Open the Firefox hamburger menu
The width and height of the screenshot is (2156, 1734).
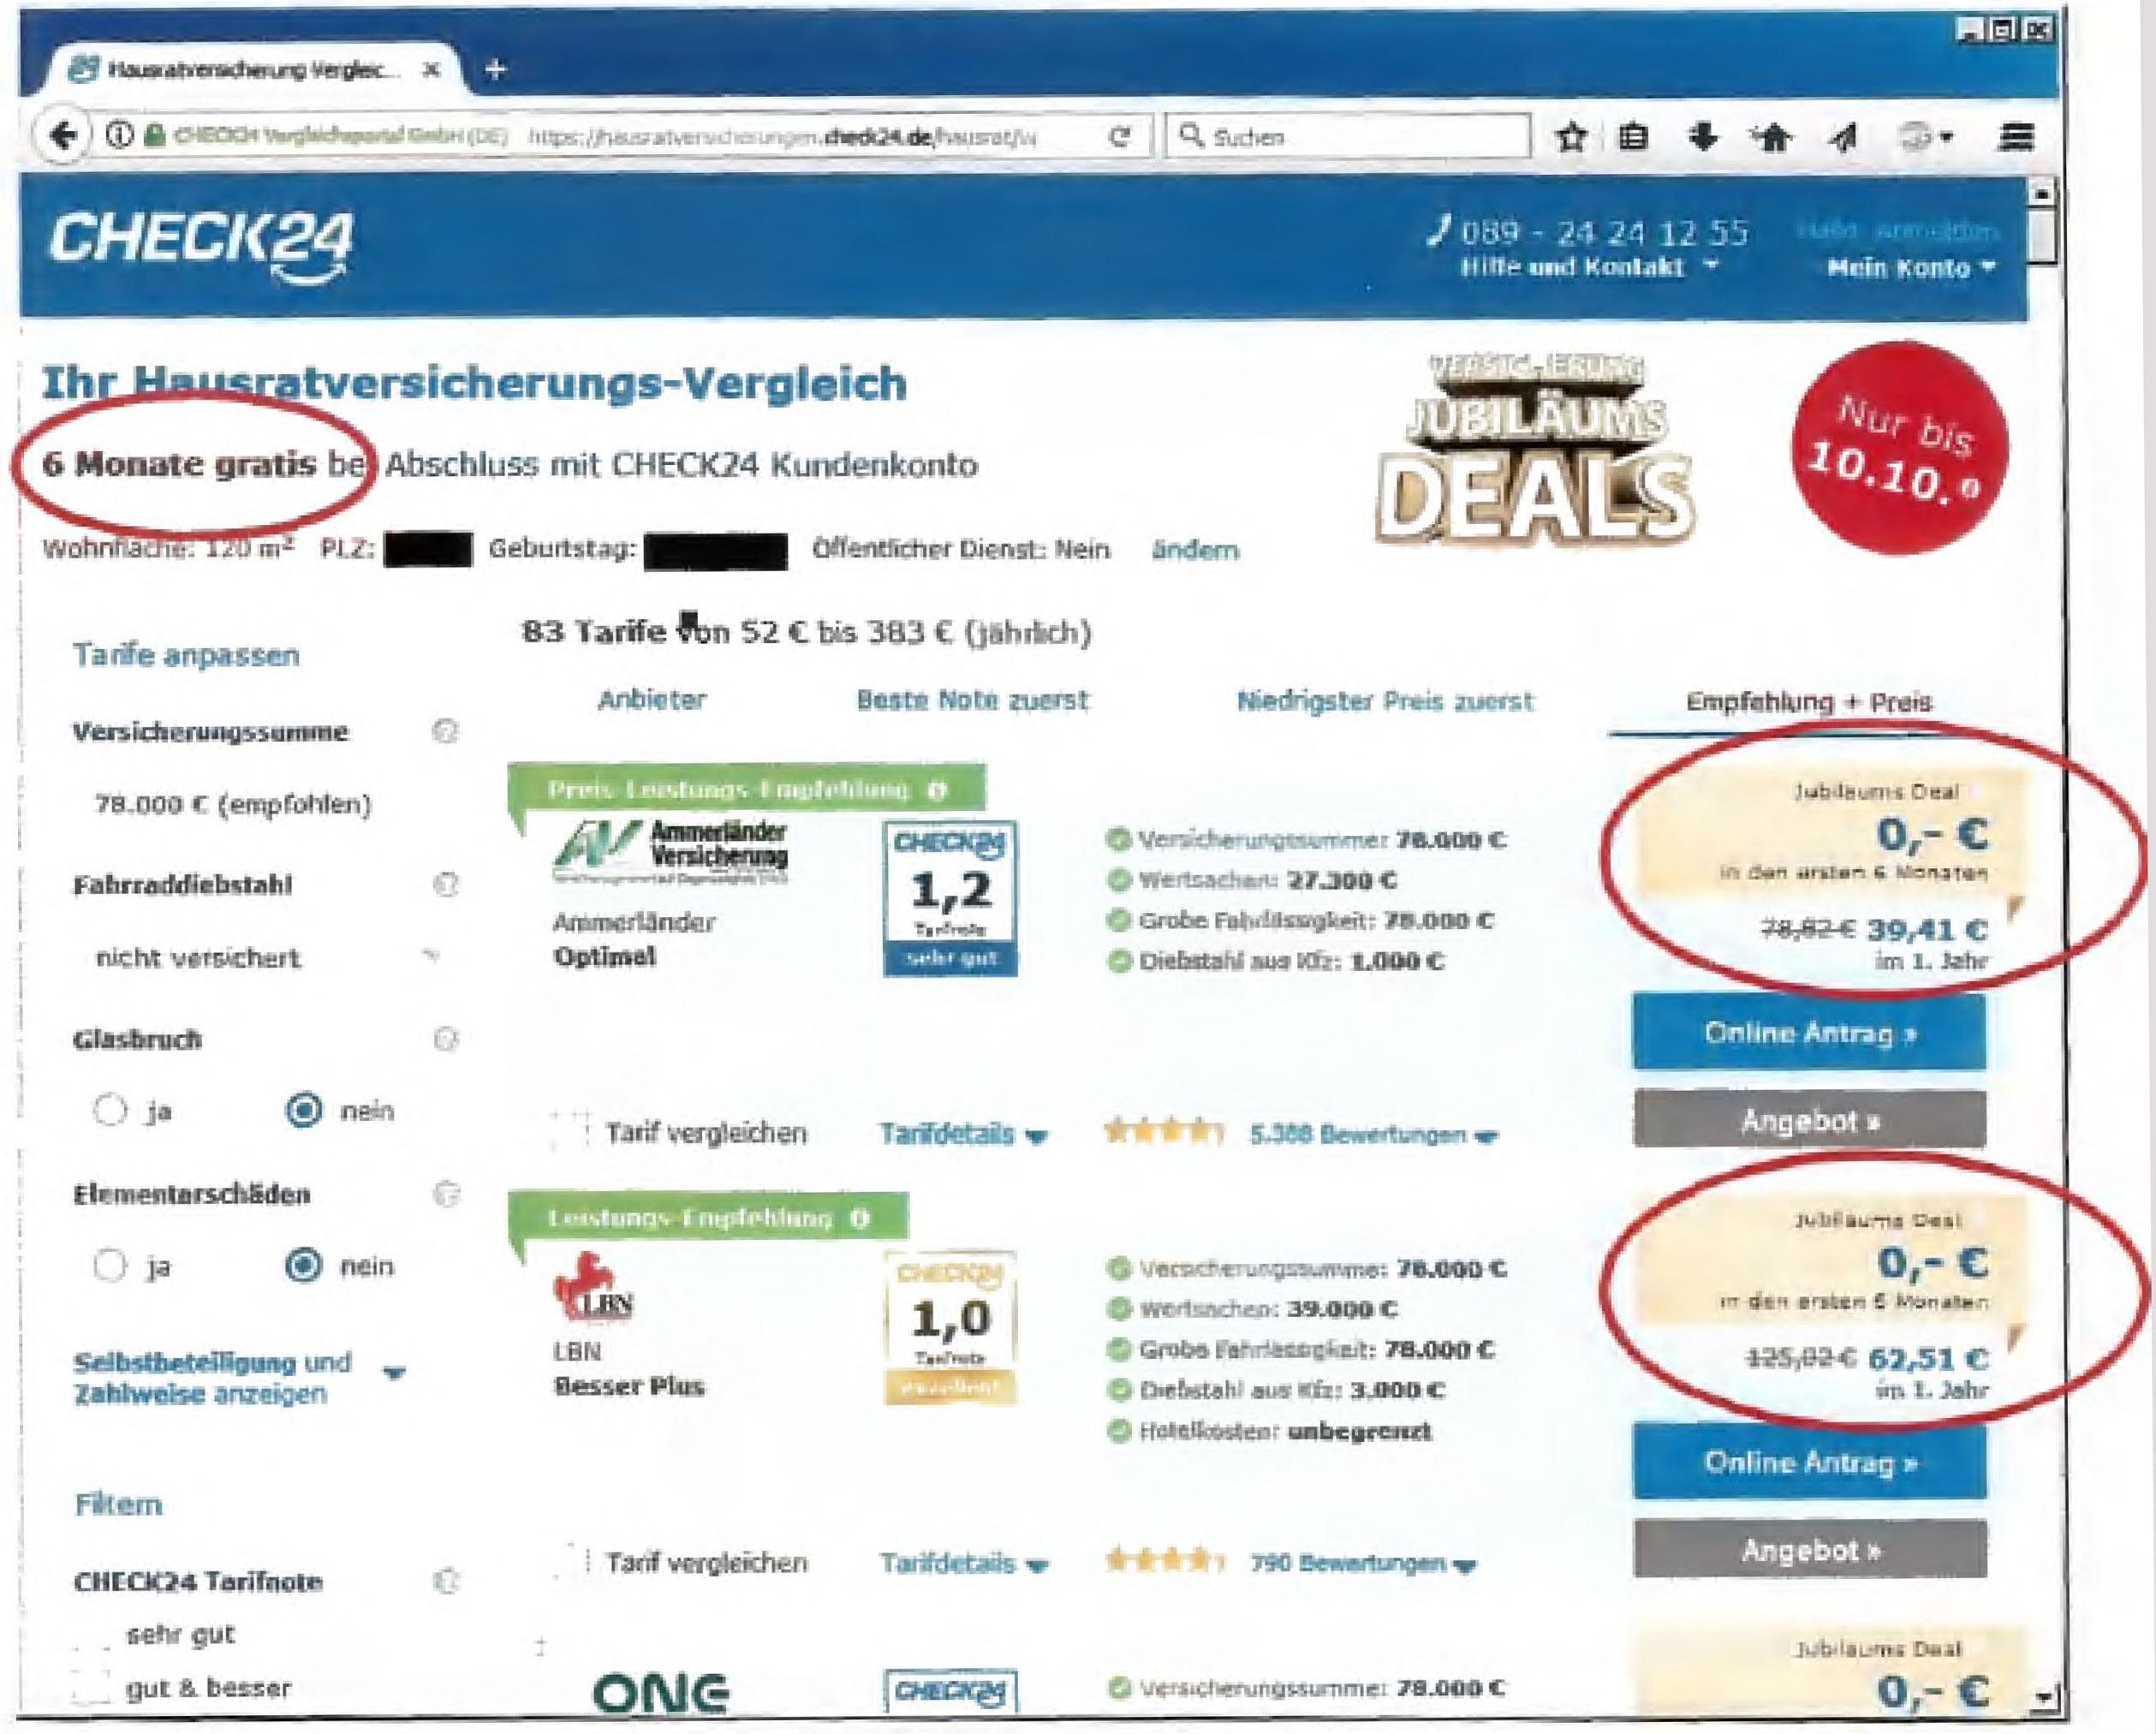pyautogui.click(x=2016, y=137)
